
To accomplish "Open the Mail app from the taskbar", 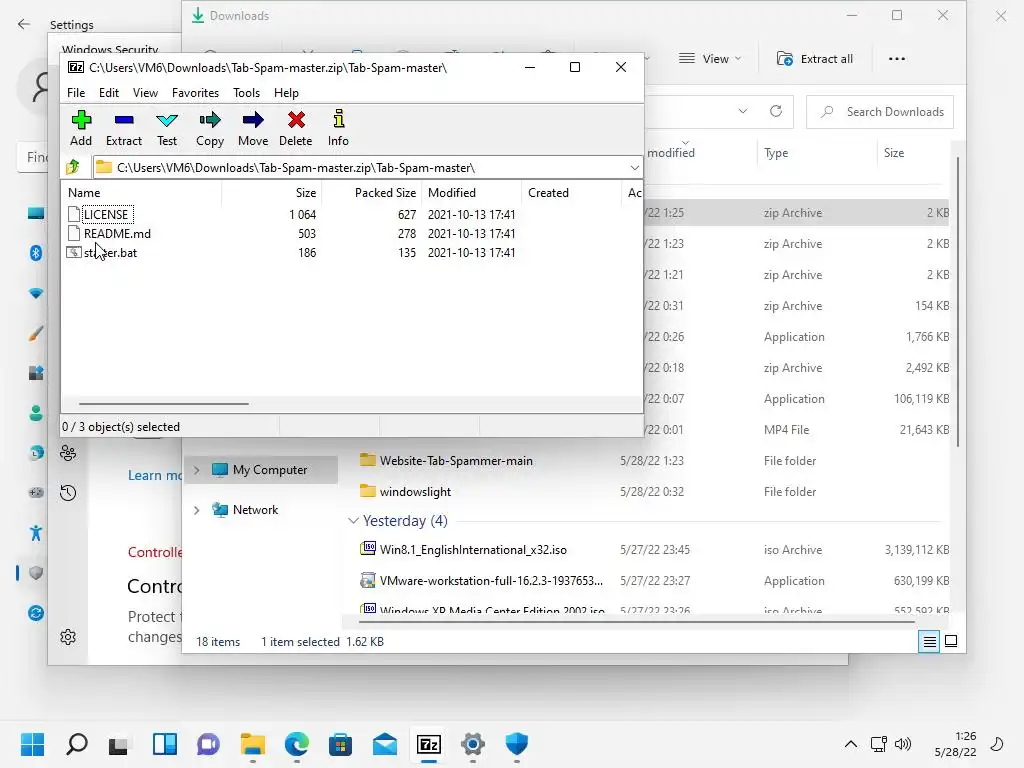I will 385,744.
